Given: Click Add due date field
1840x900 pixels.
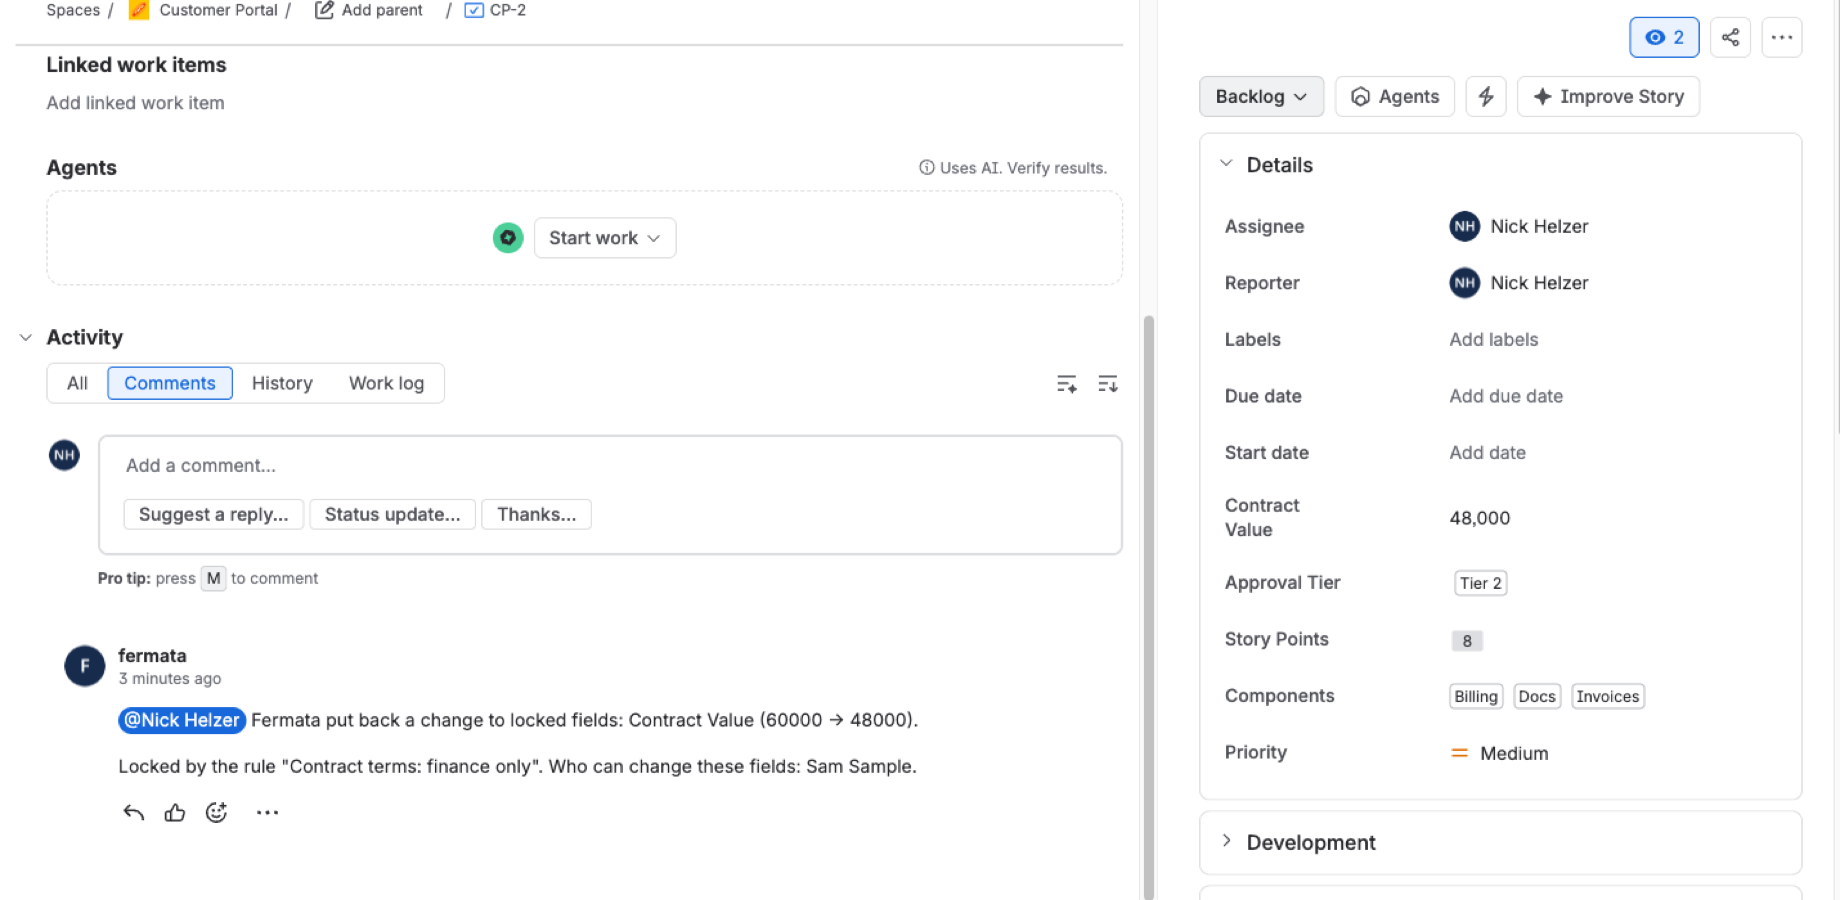Looking at the screenshot, I should tap(1506, 396).
